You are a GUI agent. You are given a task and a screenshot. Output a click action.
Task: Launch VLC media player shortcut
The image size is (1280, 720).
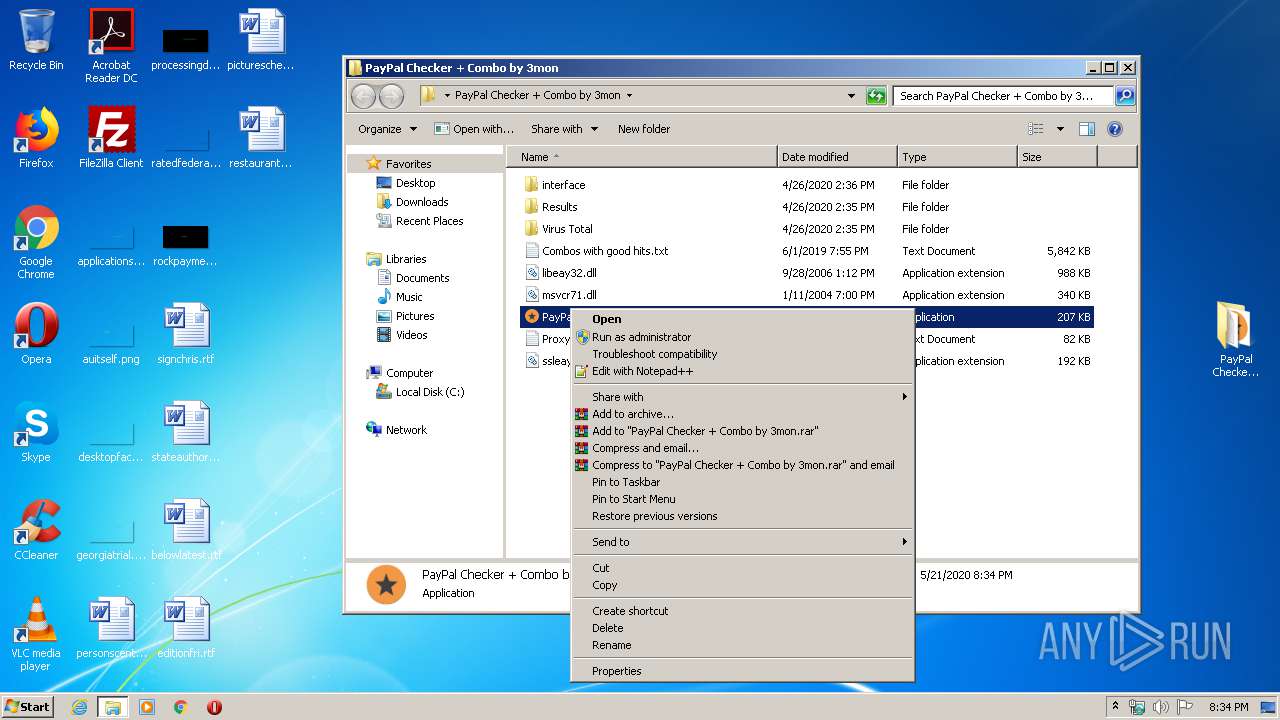(x=36, y=634)
